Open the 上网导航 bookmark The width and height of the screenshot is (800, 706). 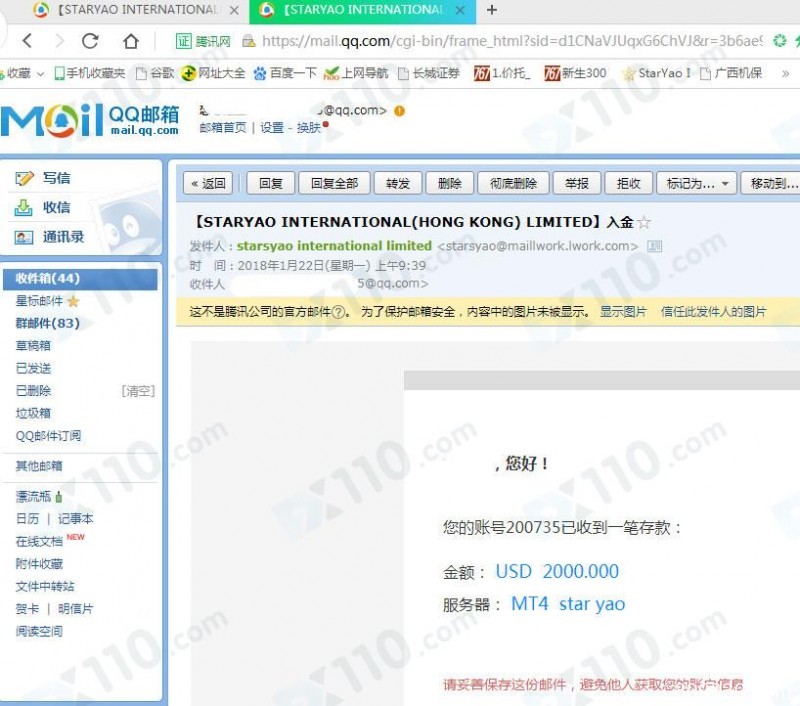[356, 73]
